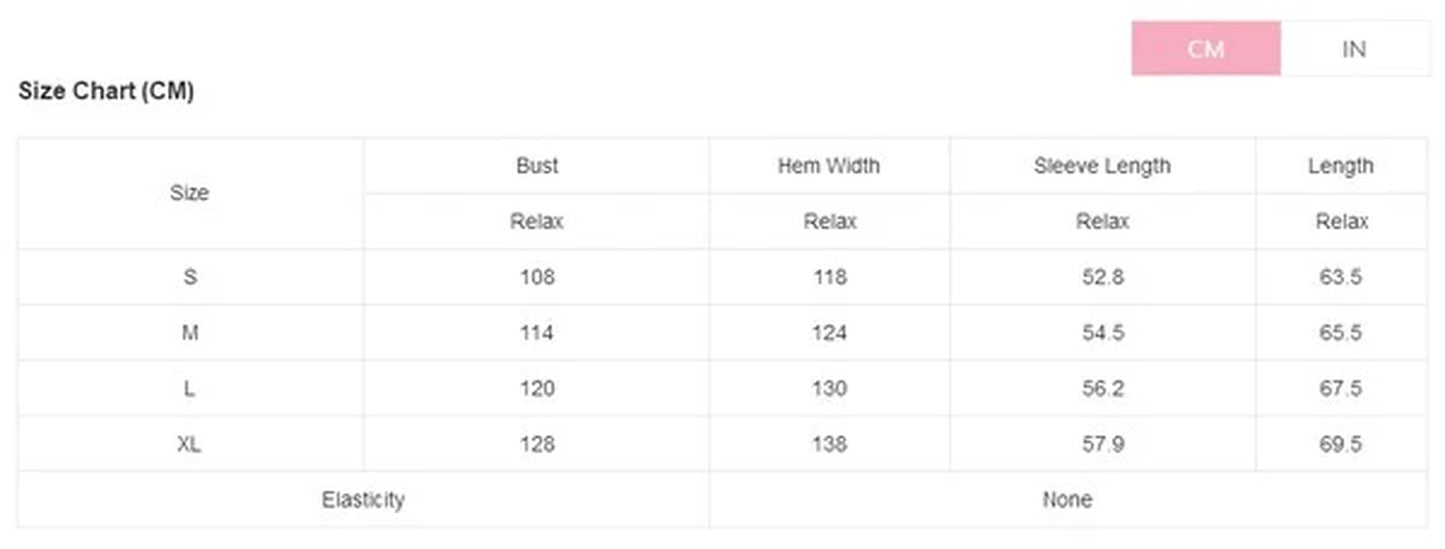The height and width of the screenshot is (549, 1445).
Task: Click the Size Chart (CM) heading
Action: click(106, 91)
